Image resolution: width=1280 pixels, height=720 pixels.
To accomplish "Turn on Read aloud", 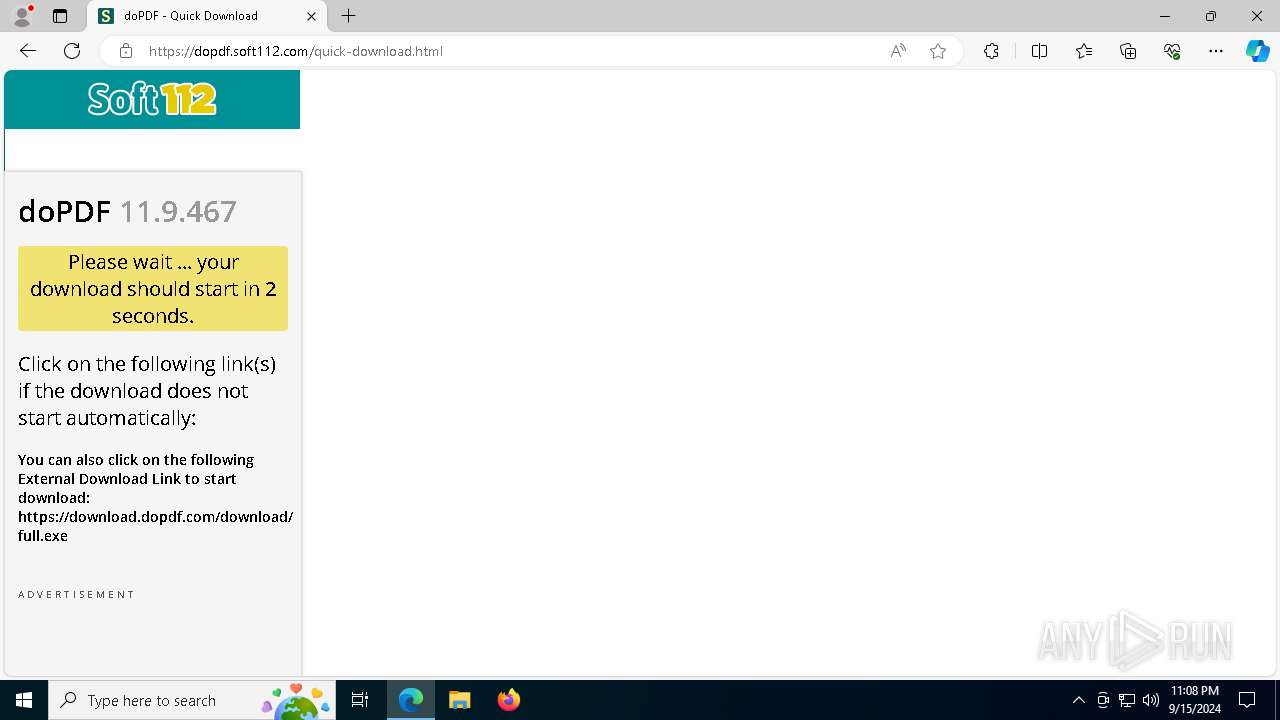I will point(898,51).
